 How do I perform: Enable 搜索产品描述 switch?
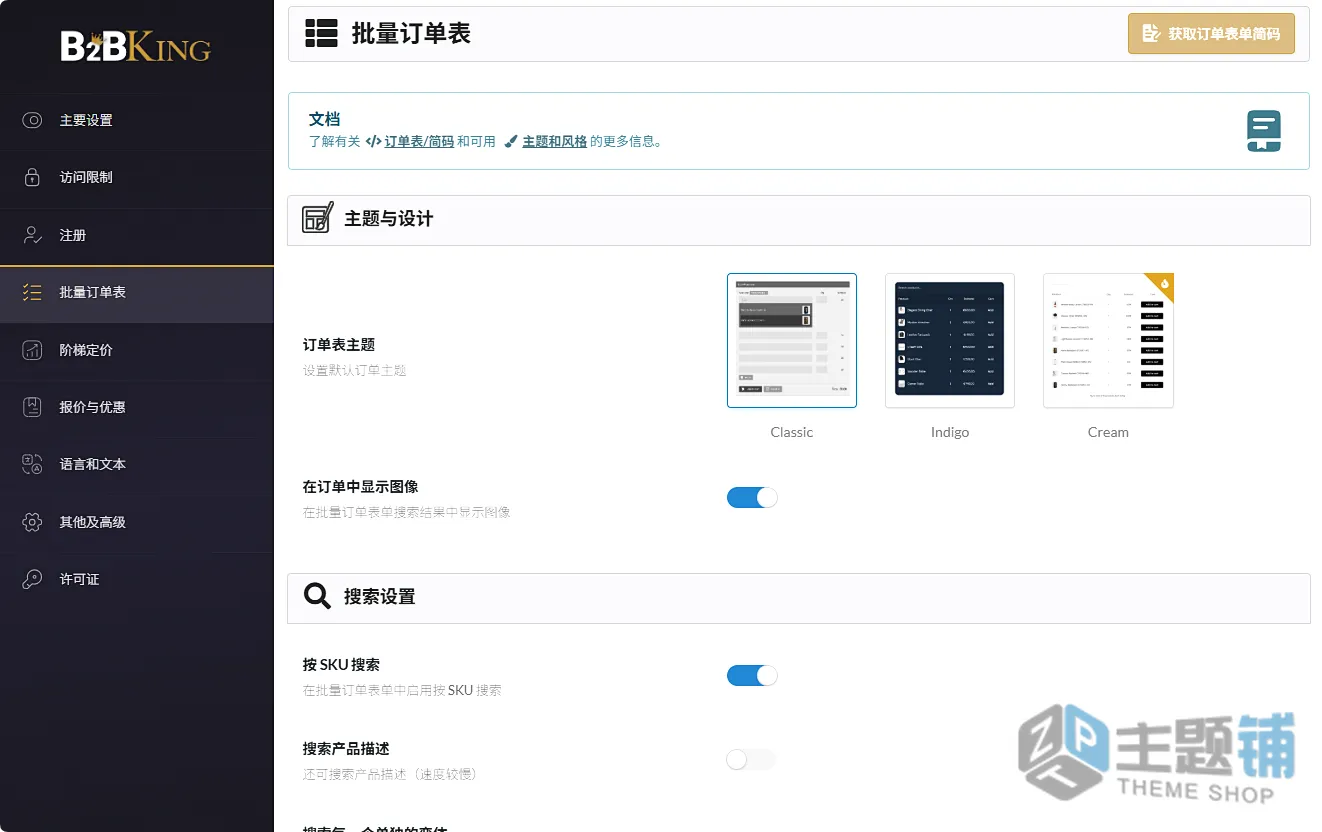click(752, 760)
